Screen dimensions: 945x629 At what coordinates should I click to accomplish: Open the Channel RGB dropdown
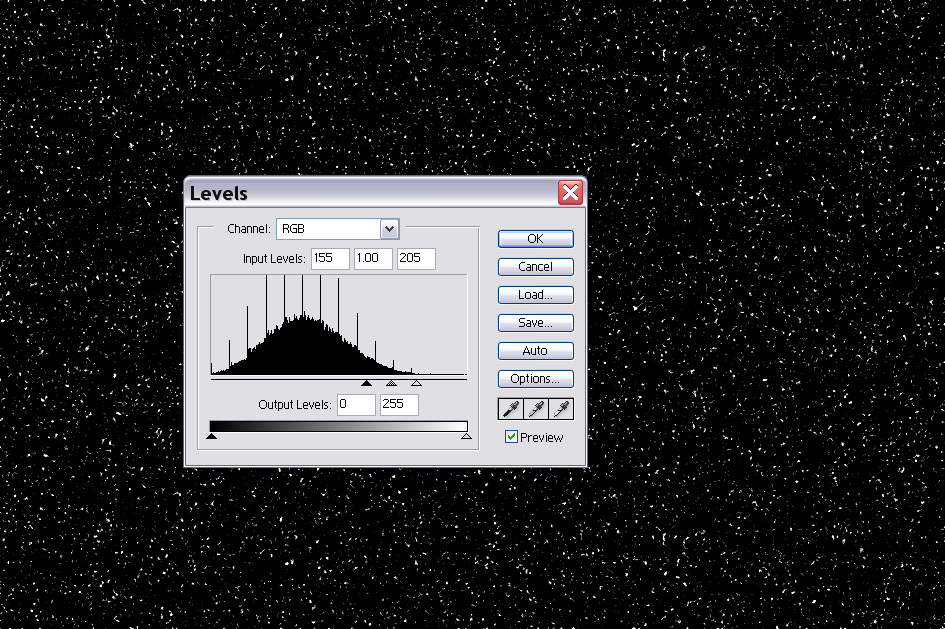(389, 229)
